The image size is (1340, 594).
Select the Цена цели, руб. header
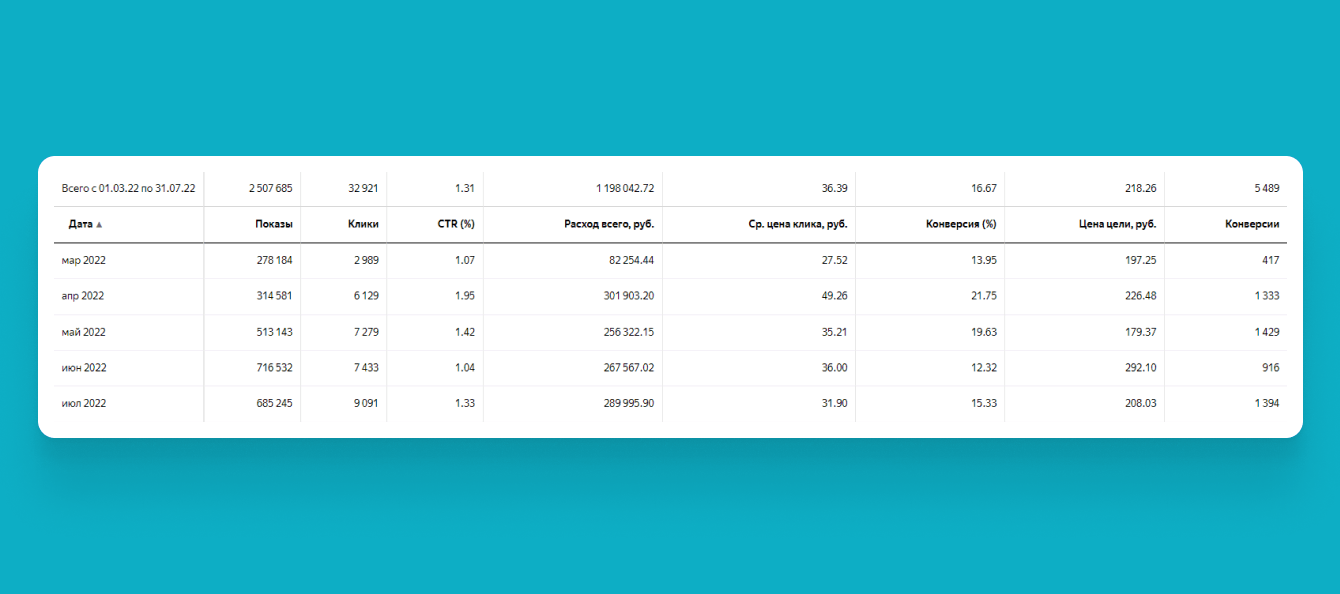(x=1117, y=224)
